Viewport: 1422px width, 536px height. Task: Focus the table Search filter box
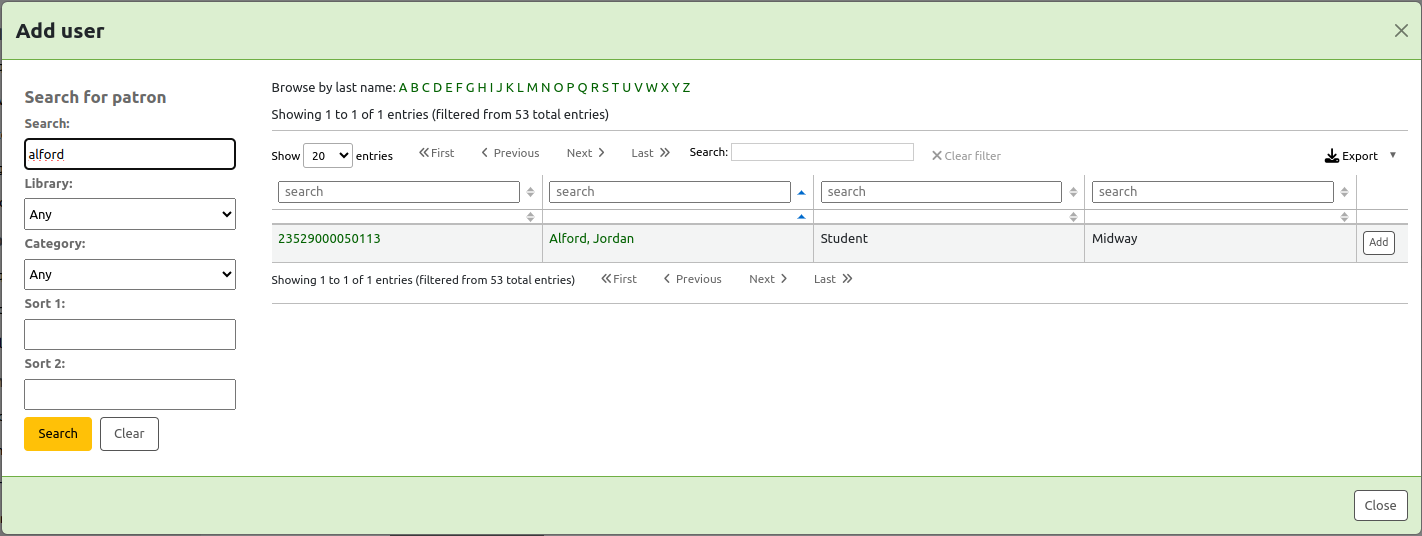pyautogui.click(x=822, y=152)
